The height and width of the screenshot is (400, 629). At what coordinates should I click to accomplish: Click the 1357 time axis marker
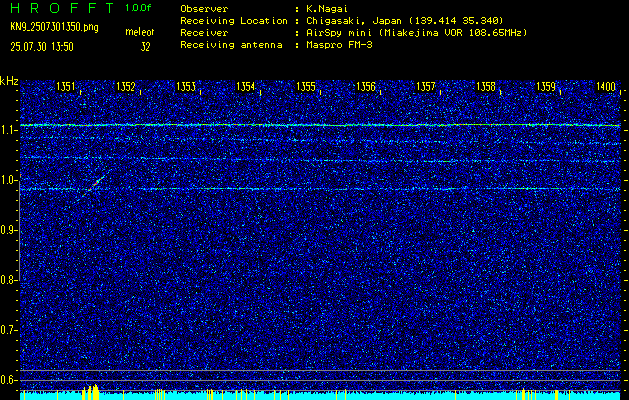tap(426, 87)
